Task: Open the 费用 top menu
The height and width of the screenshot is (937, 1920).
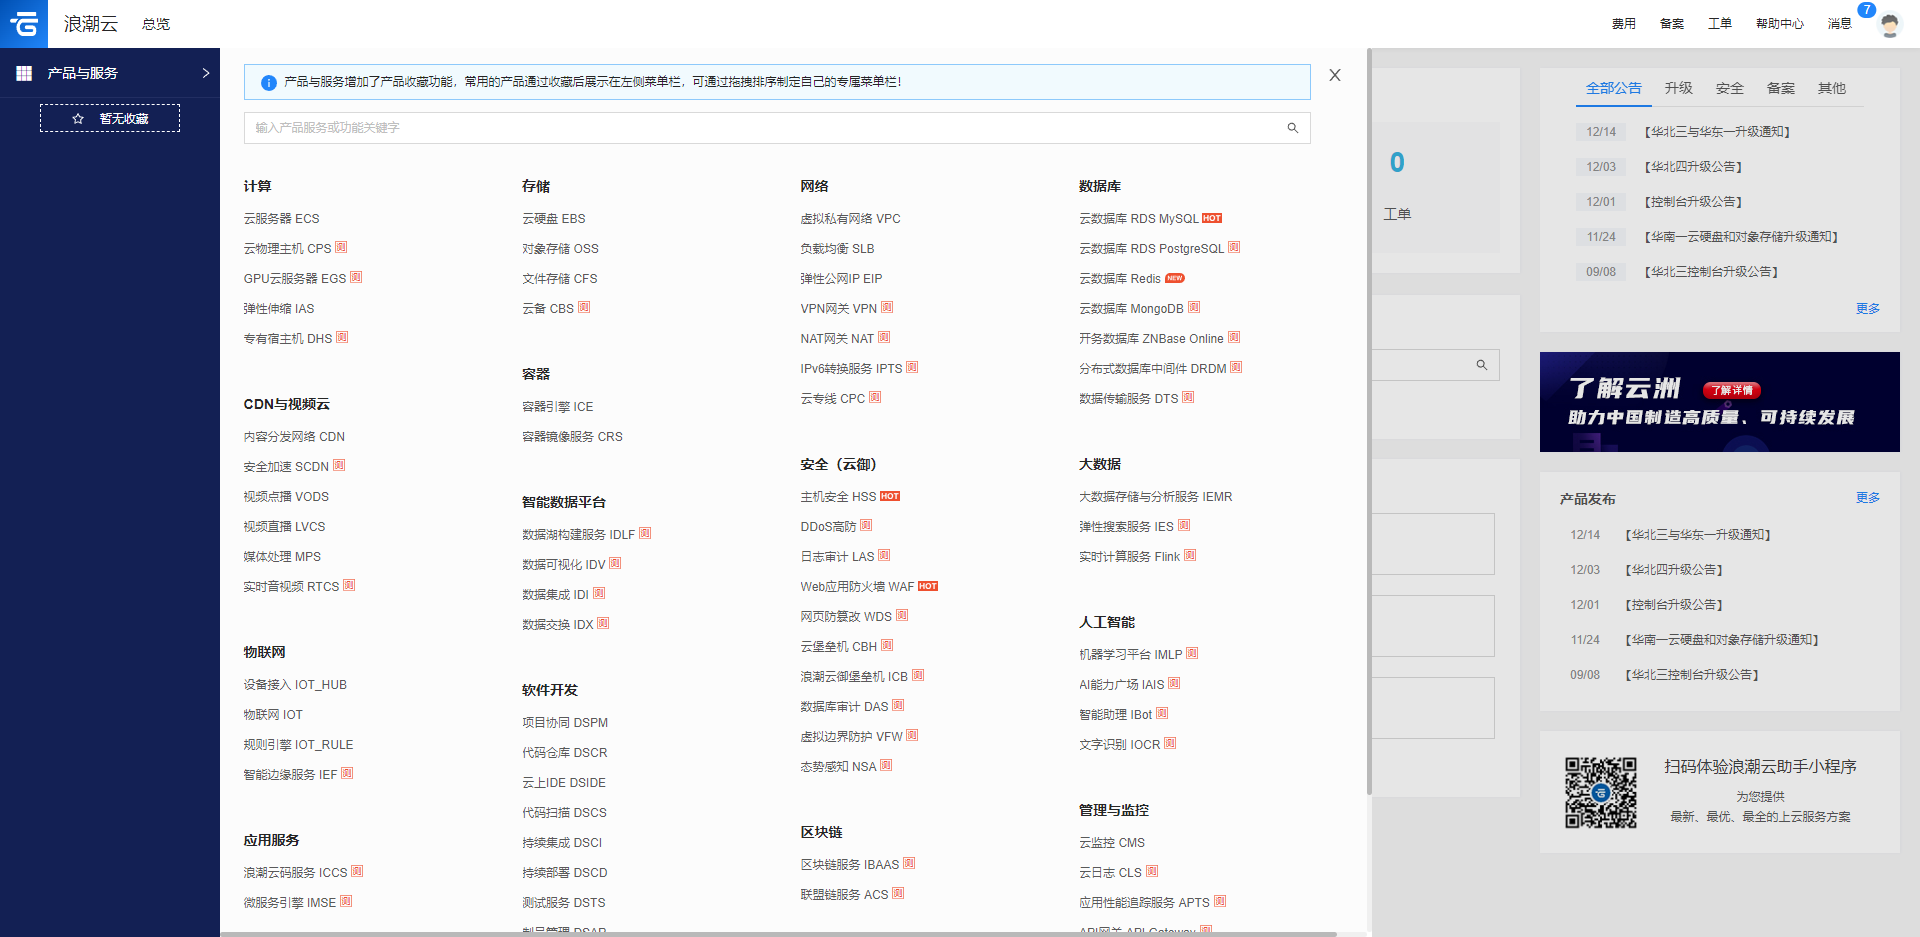Action: [1624, 24]
